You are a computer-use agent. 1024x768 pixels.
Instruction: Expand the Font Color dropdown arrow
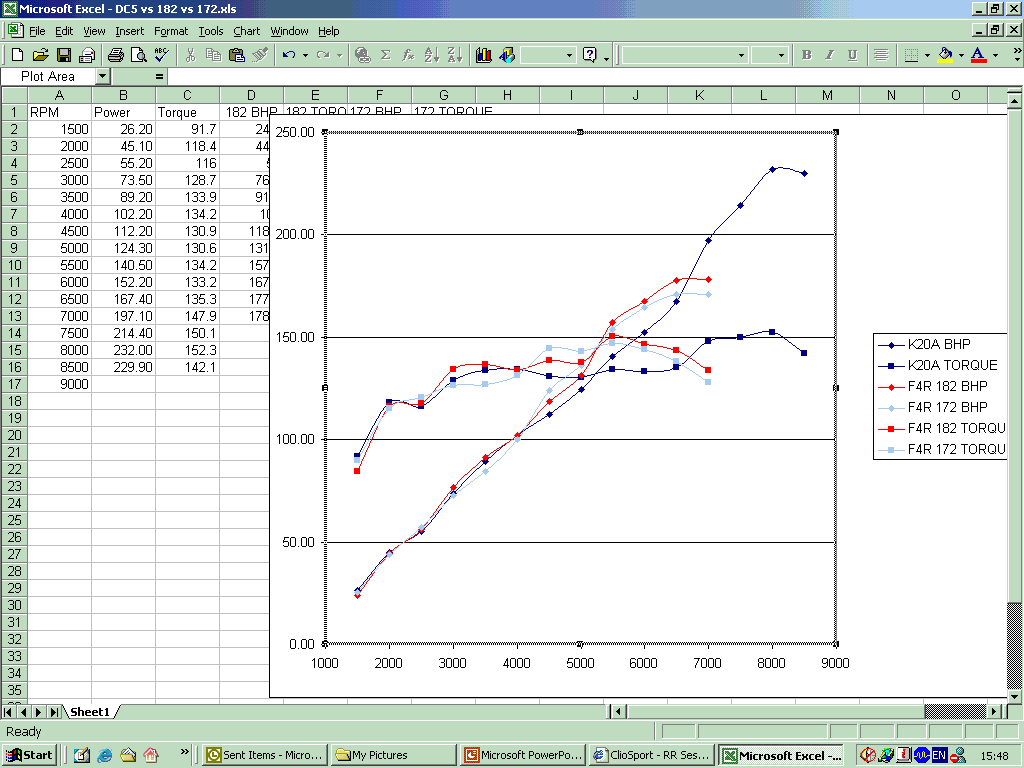click(x=995, y=55)
